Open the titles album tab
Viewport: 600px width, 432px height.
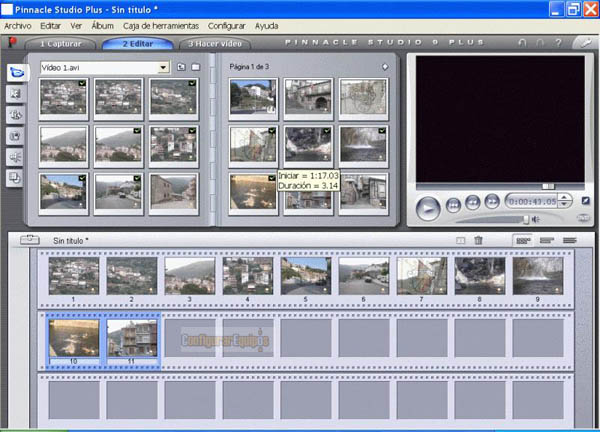click(x=15, y=115)
